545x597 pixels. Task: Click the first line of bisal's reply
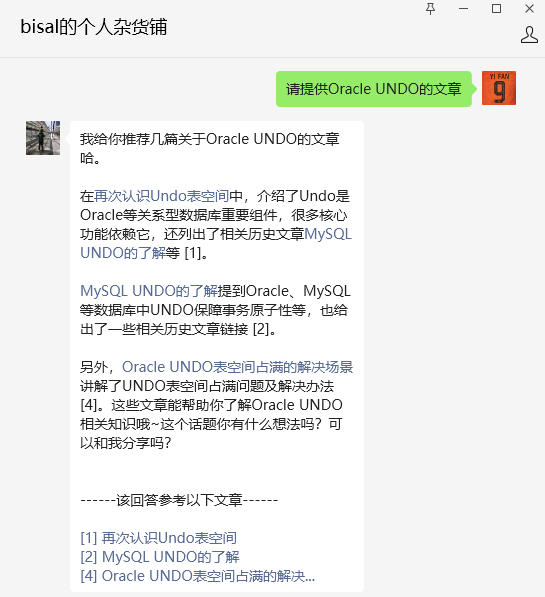(x=209, y=139)
